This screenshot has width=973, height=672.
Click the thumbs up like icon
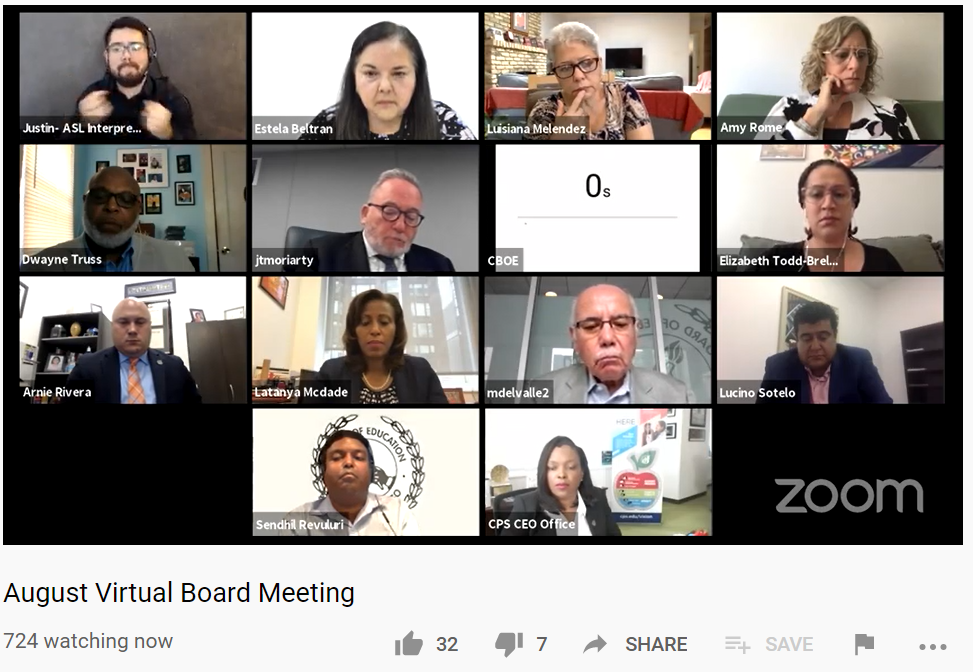click(408, 644)
